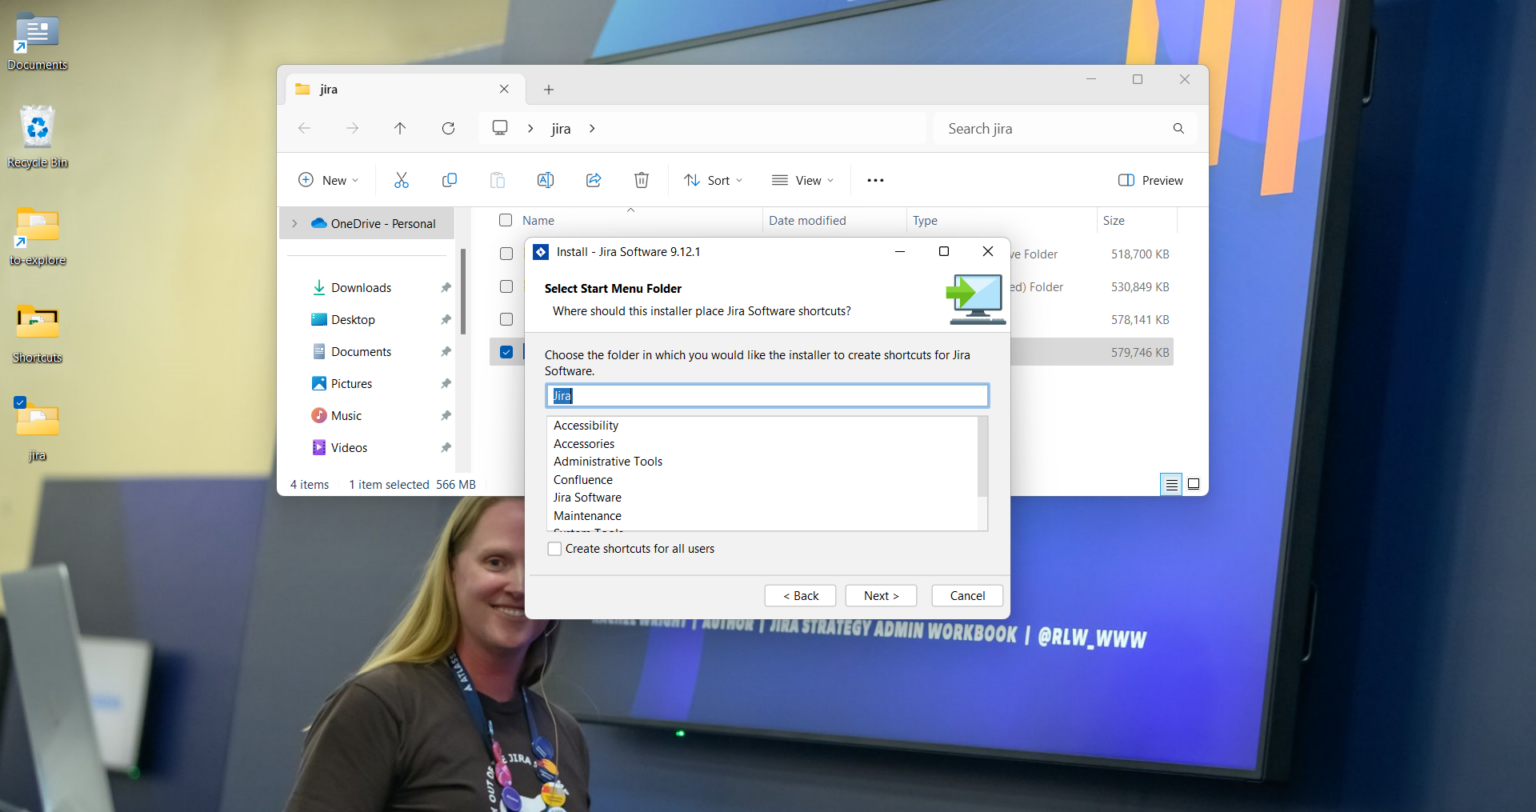Open the View dropdown

click(x=802, y=180)
